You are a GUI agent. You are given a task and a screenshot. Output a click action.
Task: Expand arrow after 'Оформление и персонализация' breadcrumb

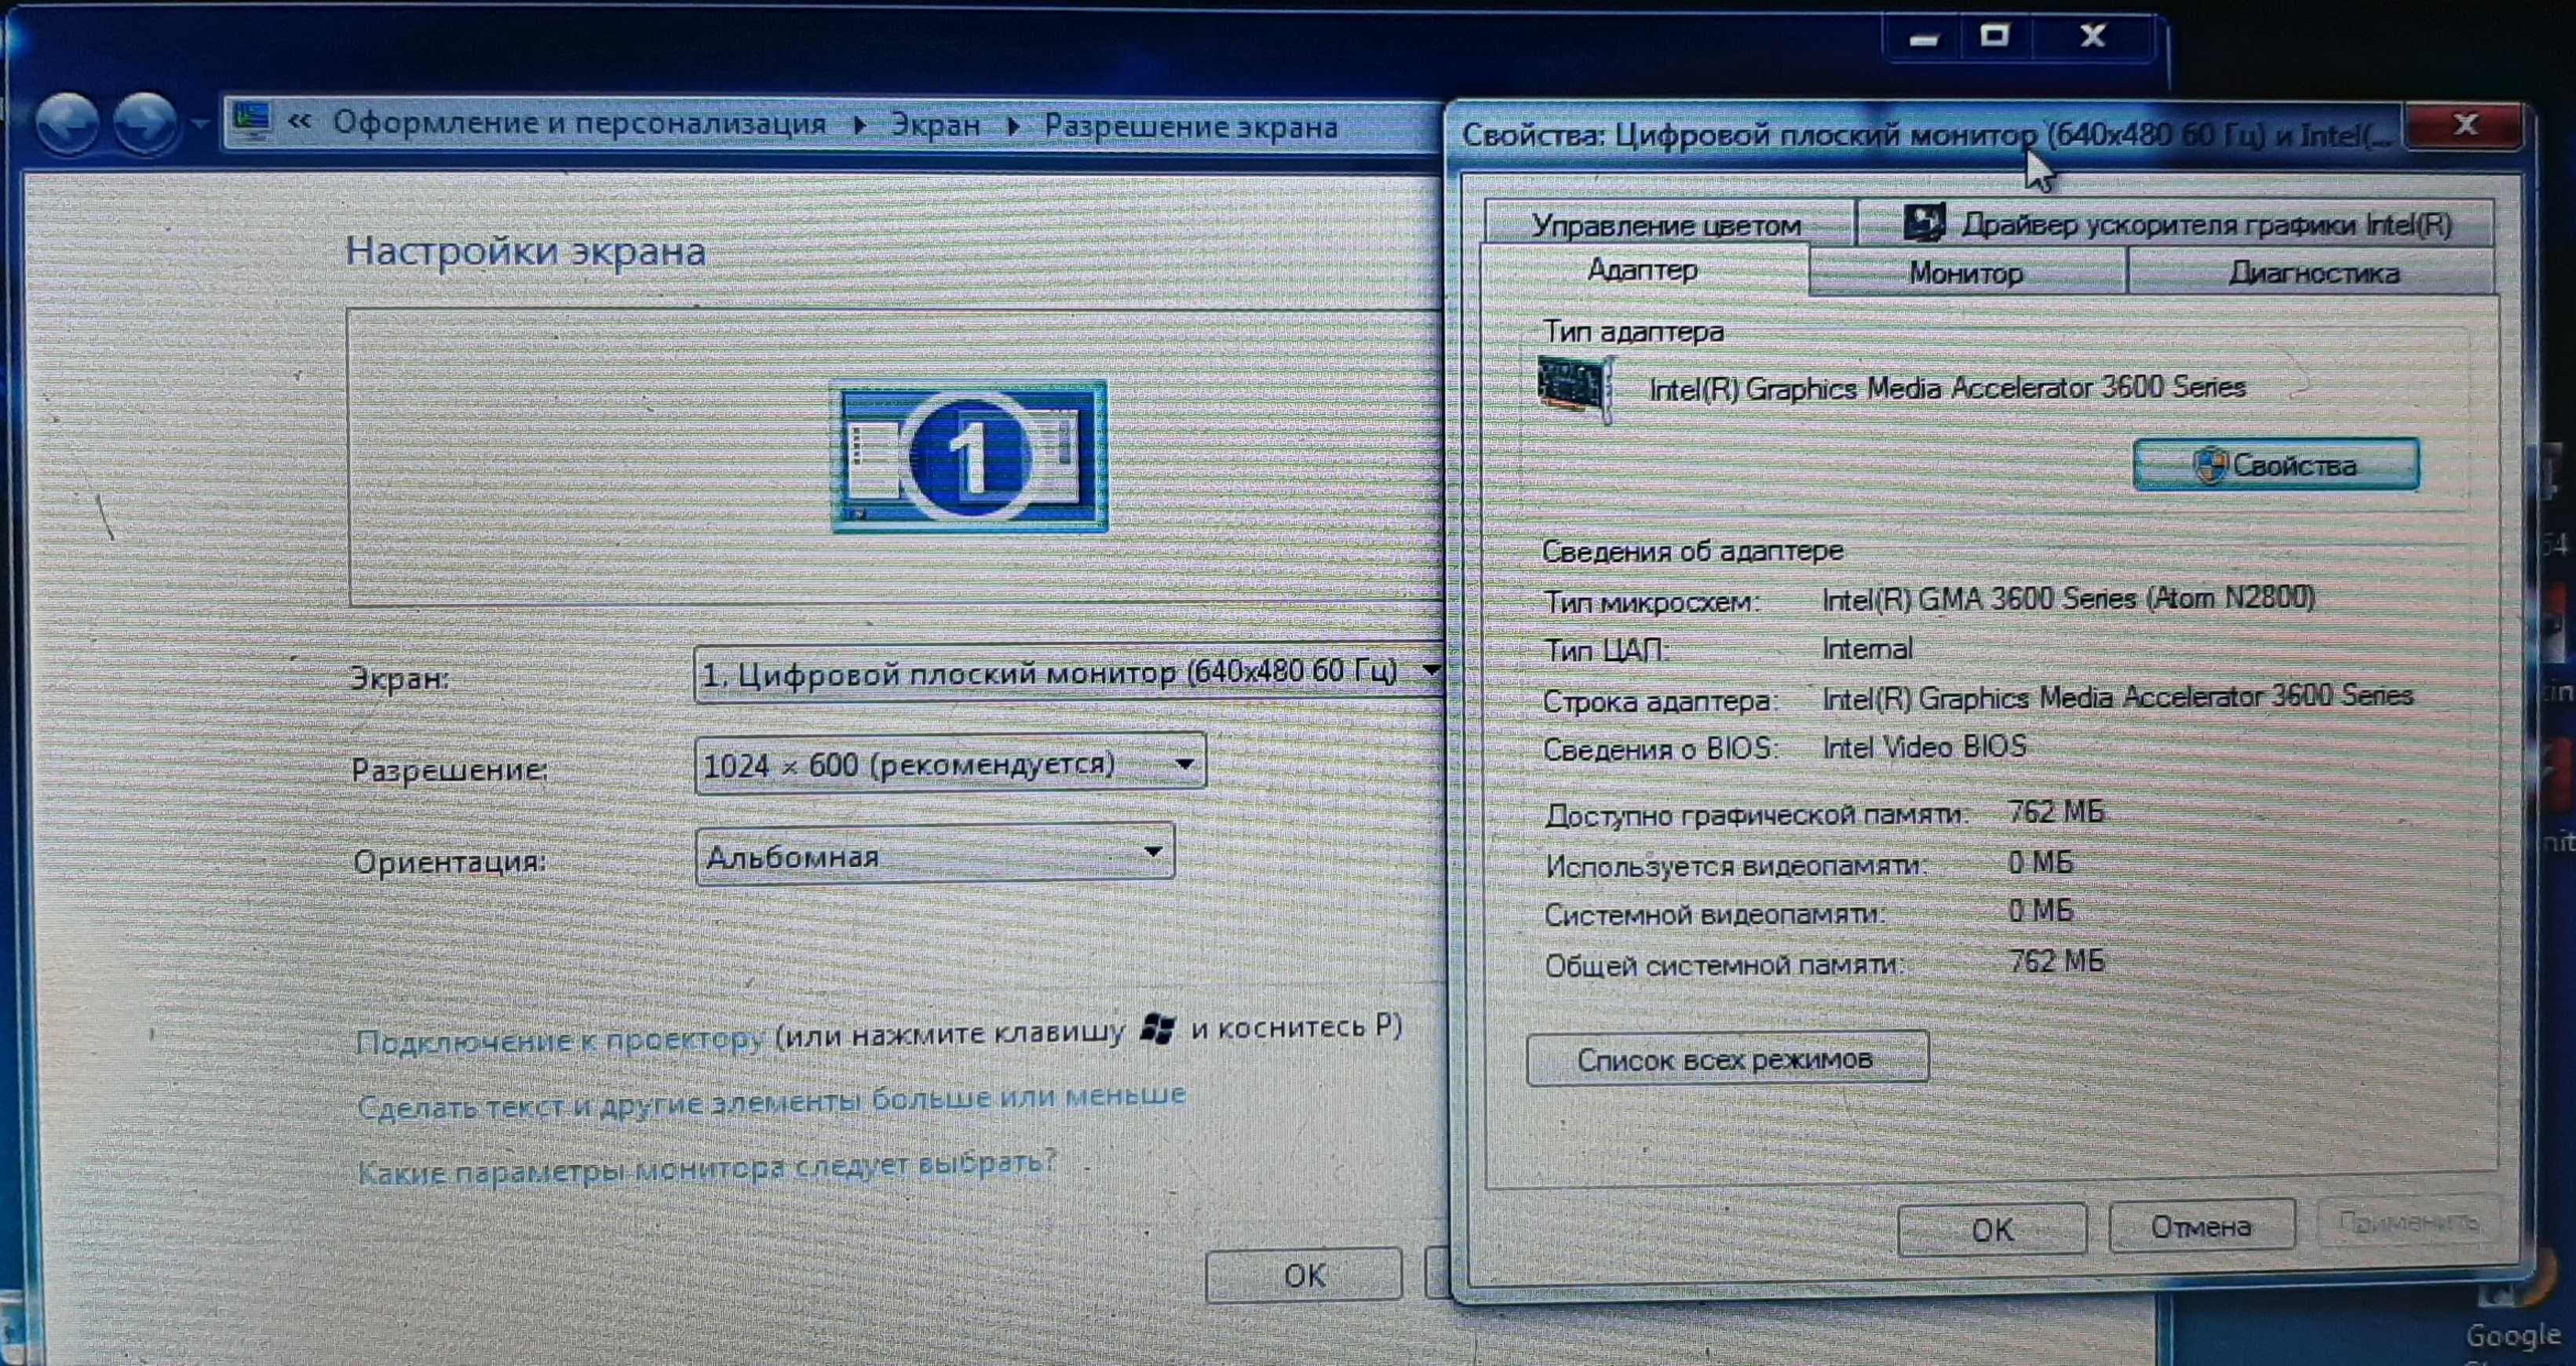tap(859, 126)
